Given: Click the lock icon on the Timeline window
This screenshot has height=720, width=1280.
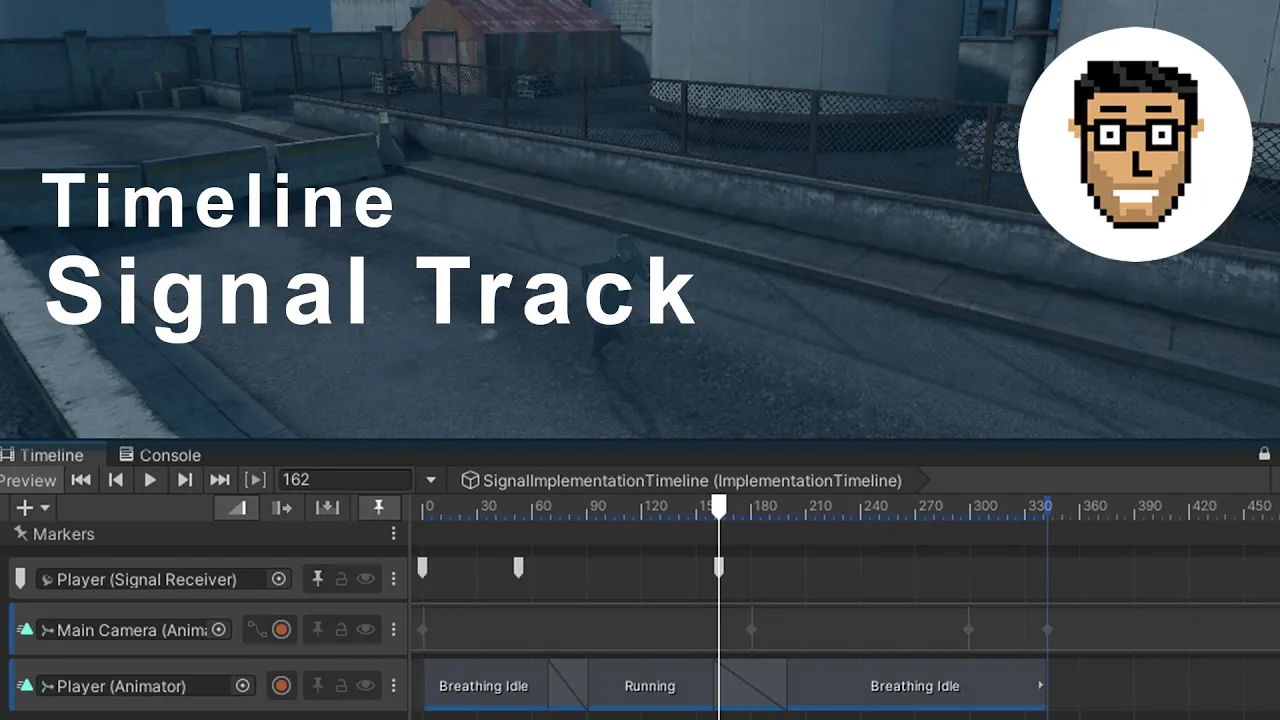Looking at the screenshot, I should point(1264,454).
